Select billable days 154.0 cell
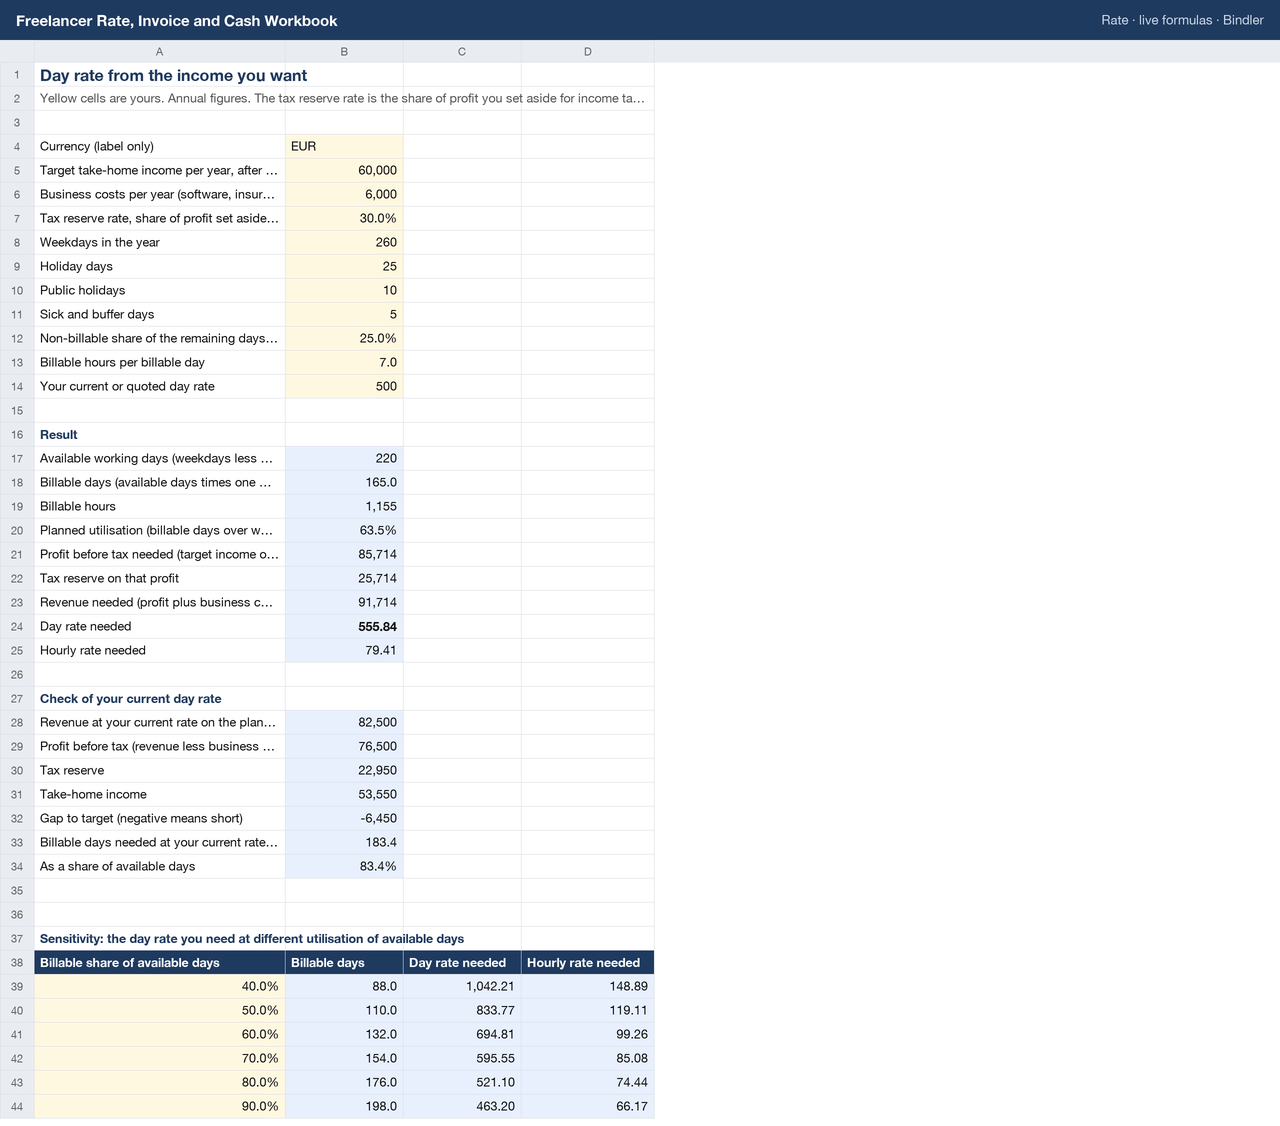 point(344,1058)
